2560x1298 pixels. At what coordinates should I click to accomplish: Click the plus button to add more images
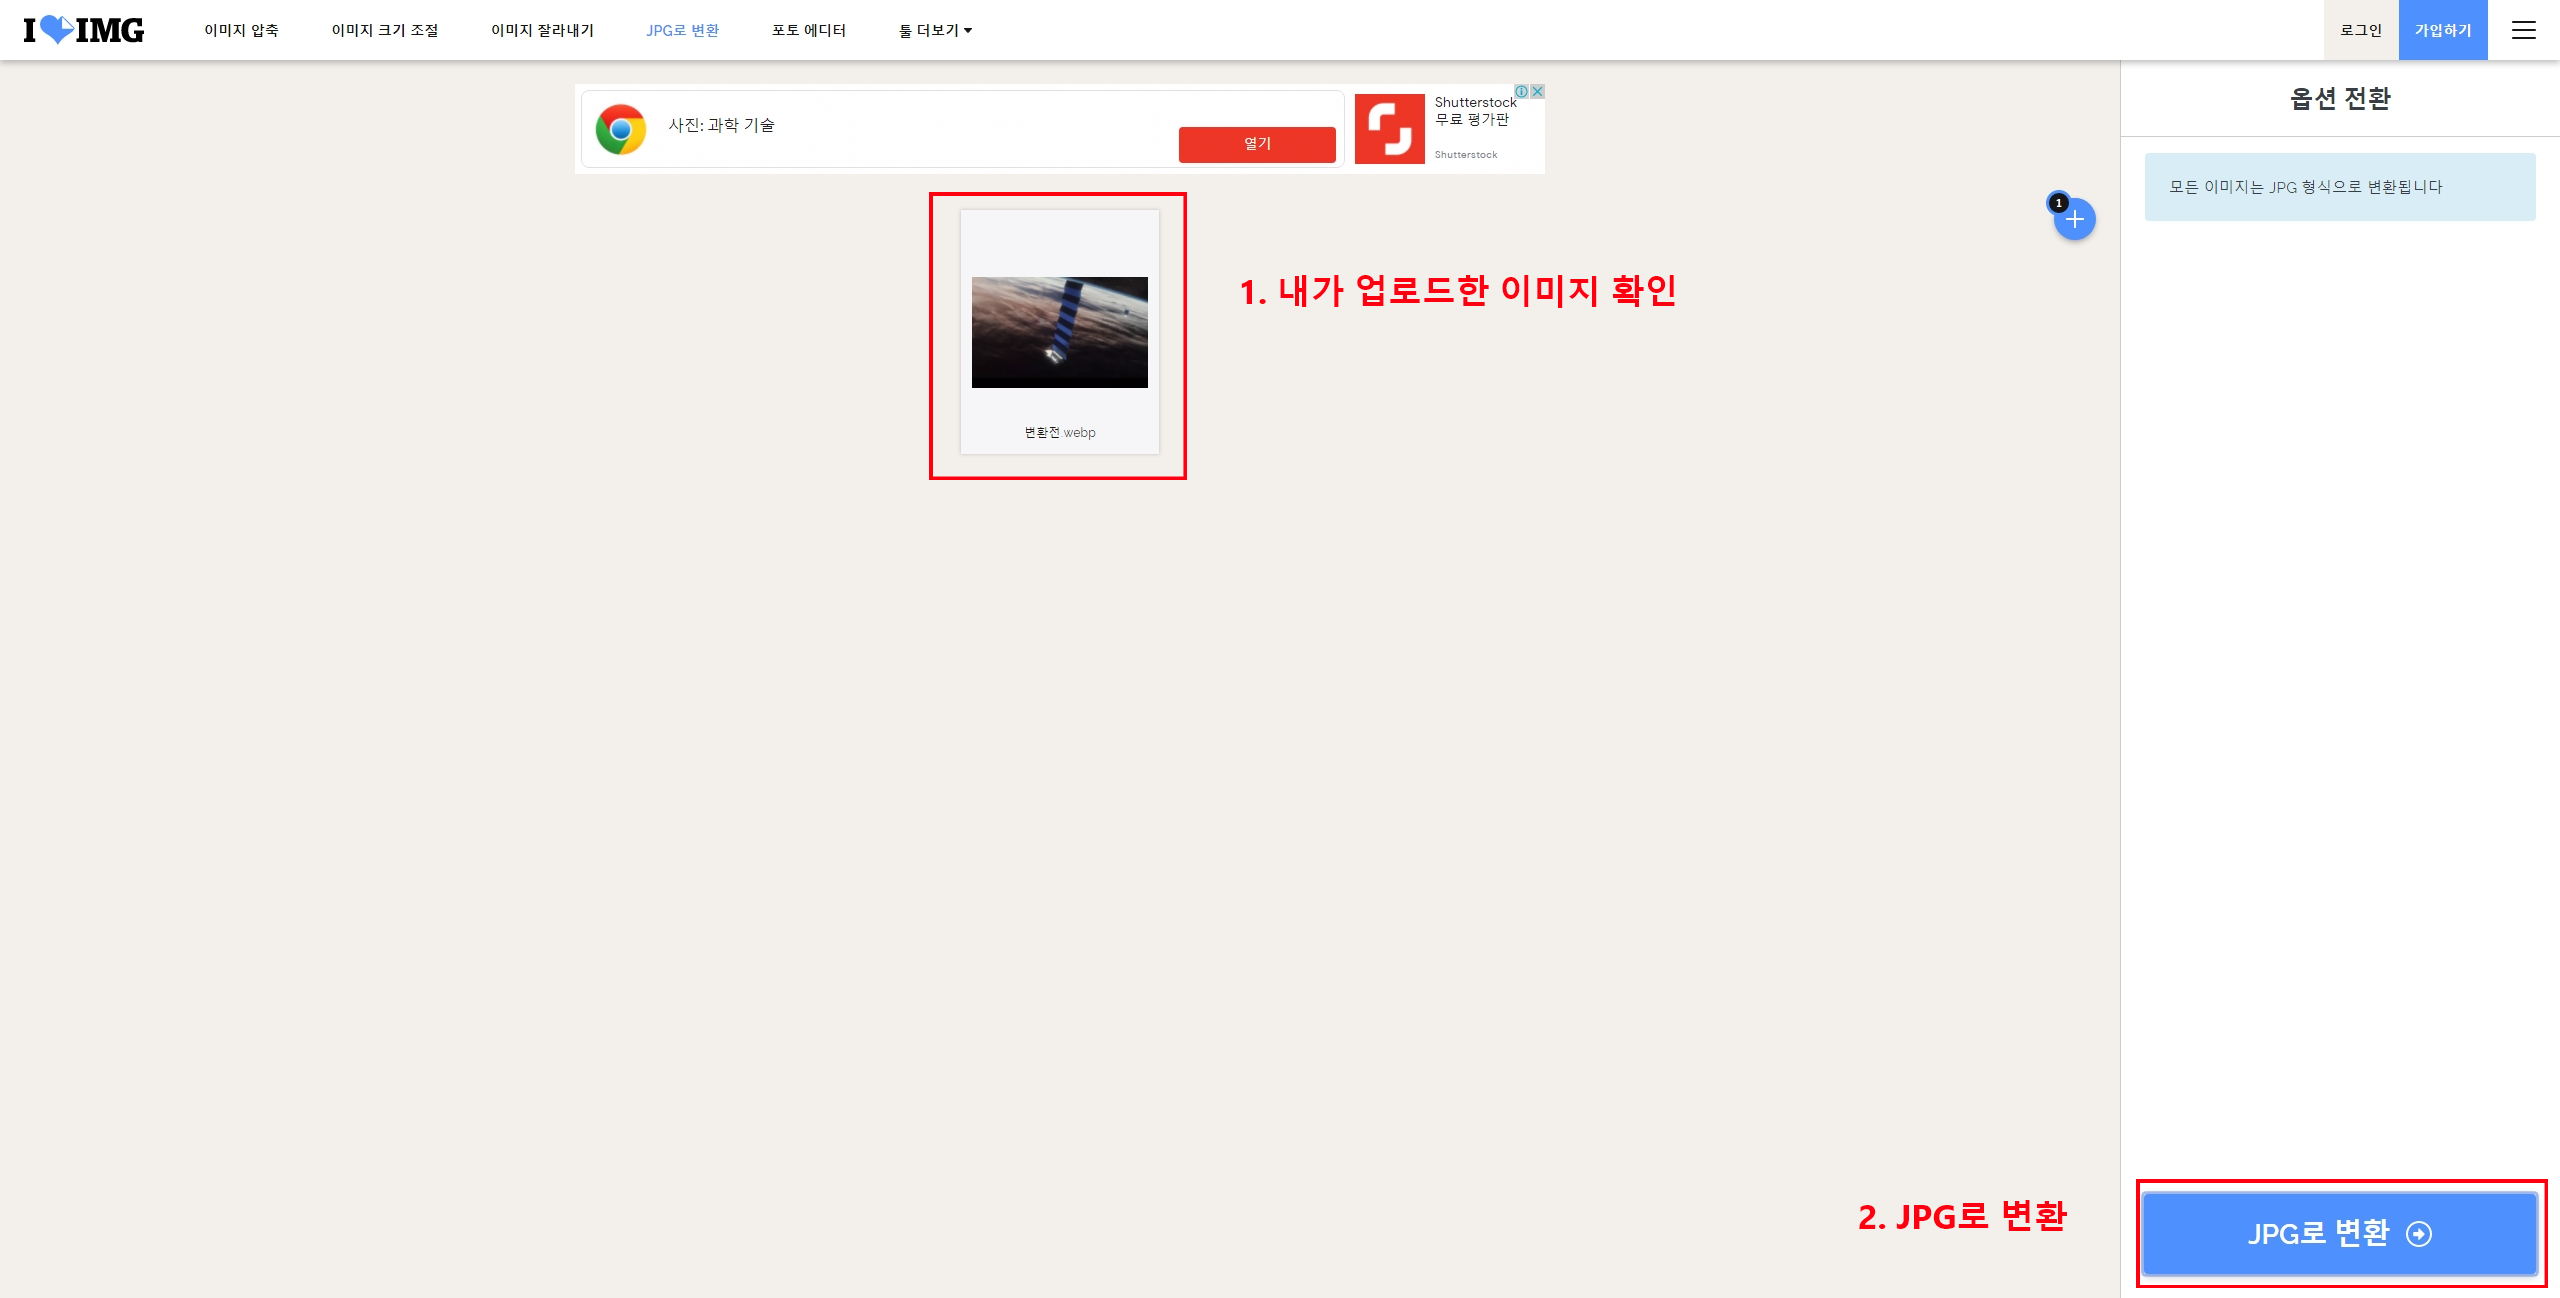click(2075, 219)
